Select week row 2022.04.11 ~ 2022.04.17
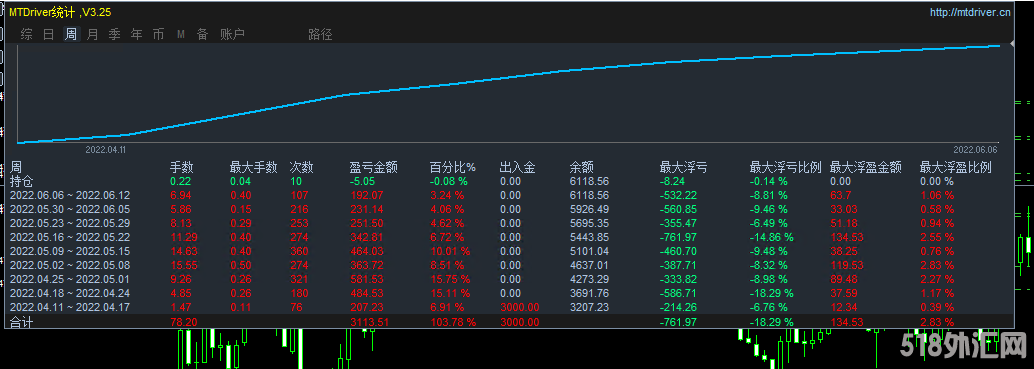Screen dimensions: 1034x369 tap(71, 307)
